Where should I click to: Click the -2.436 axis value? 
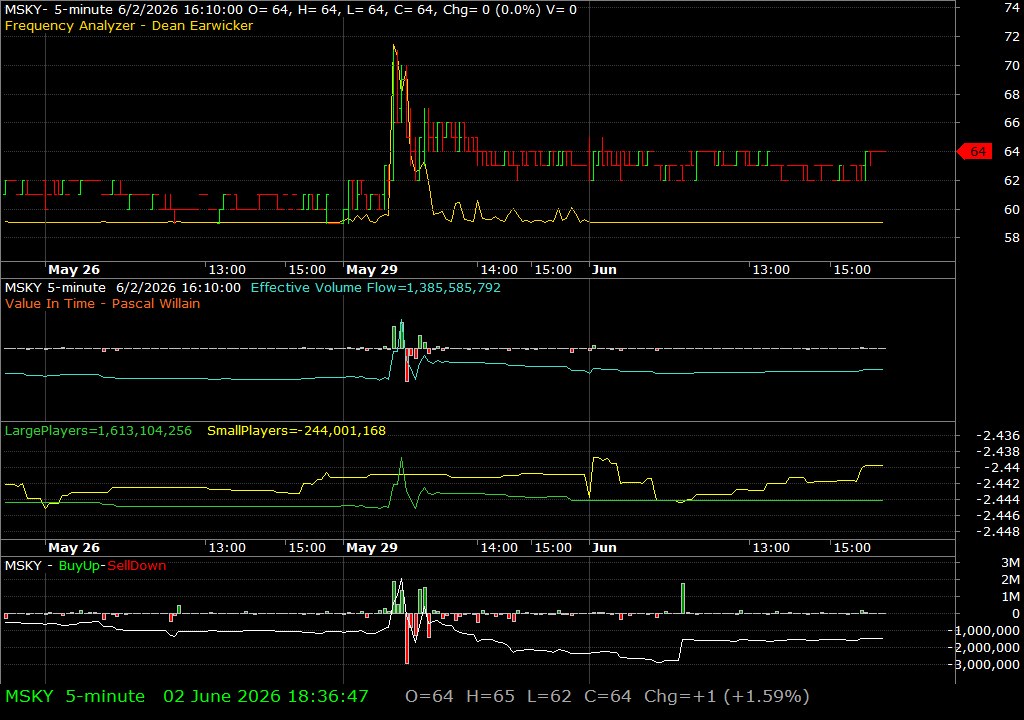tap(998, 436)
